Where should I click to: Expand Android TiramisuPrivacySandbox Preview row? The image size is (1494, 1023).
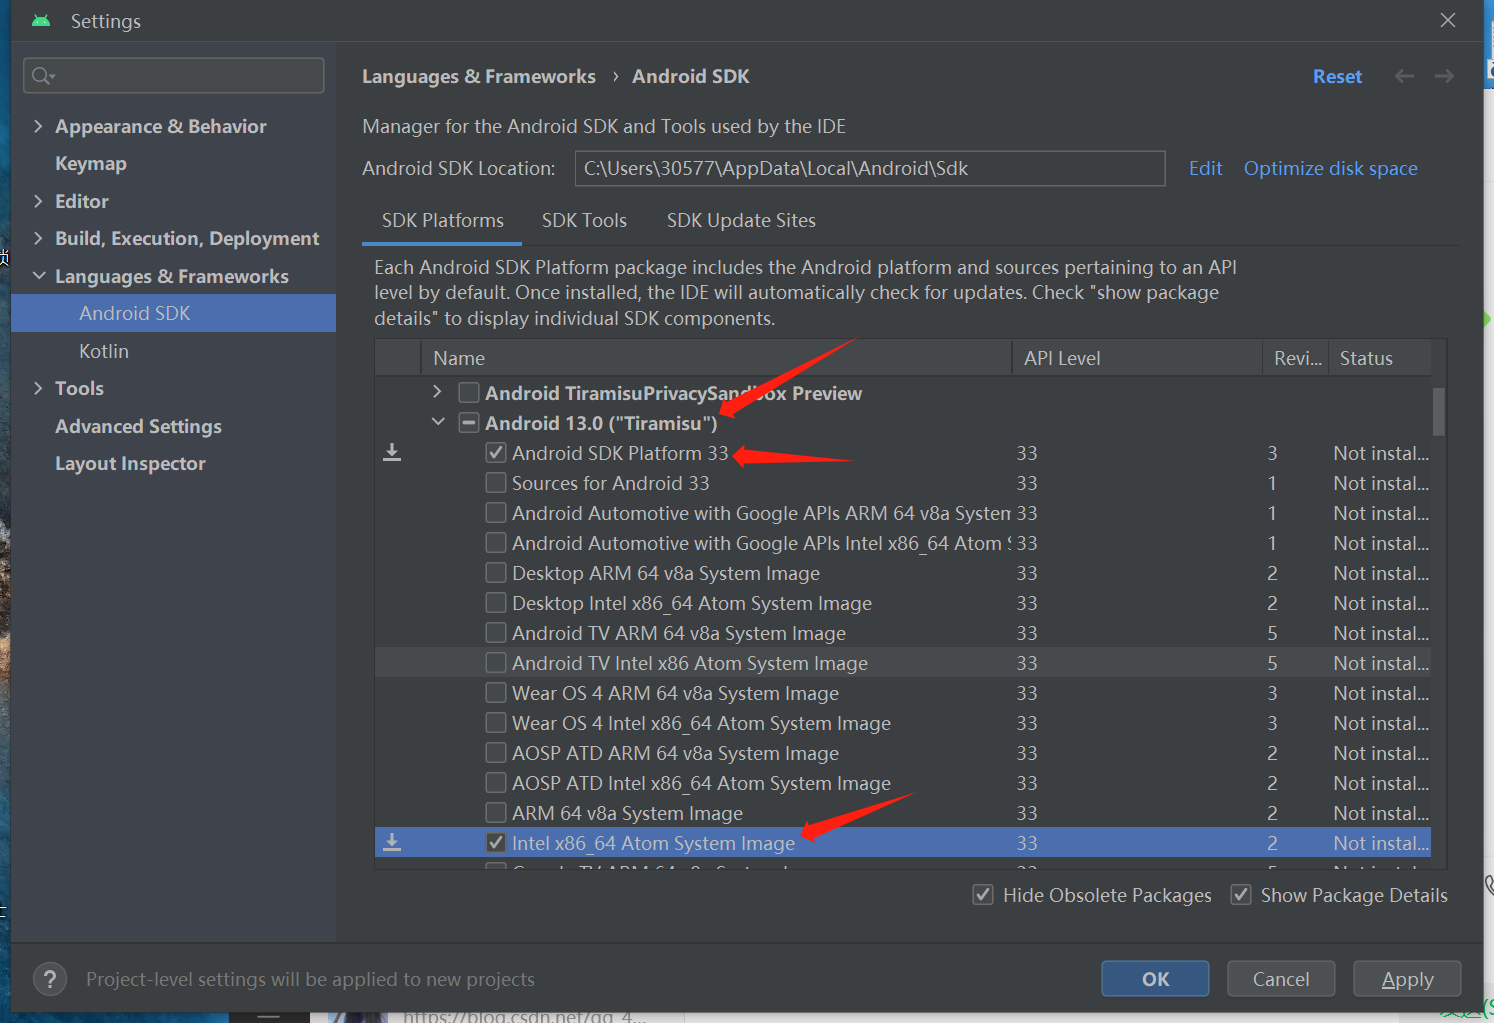click(x=437, y=392)
